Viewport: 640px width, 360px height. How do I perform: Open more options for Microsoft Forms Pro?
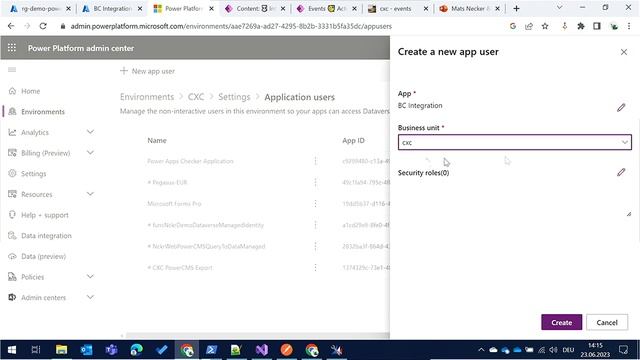315,203
